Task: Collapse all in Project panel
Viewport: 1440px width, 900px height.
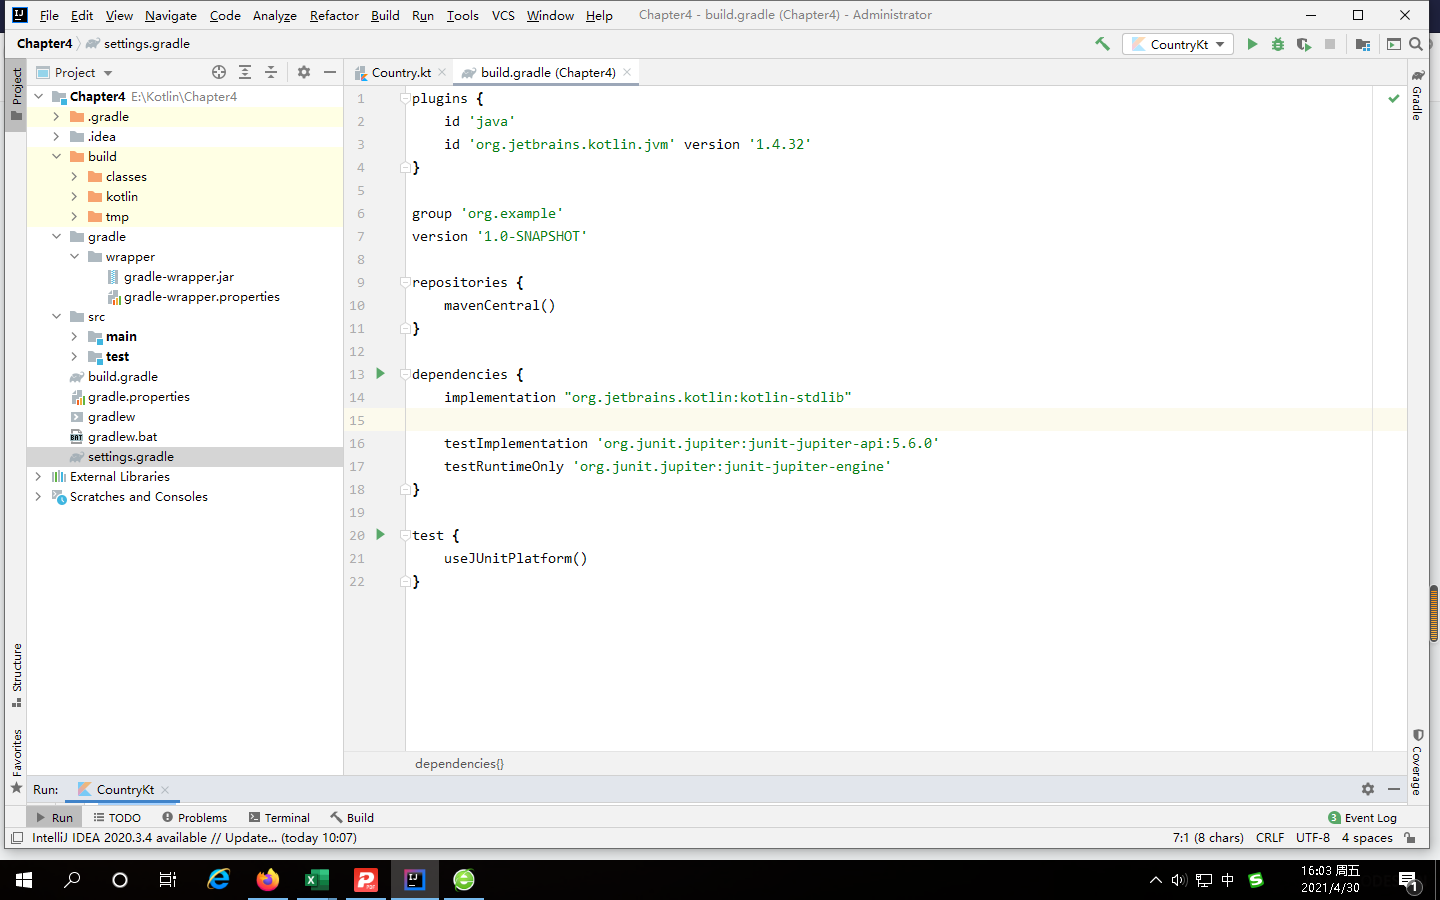Action: (271, 72)
